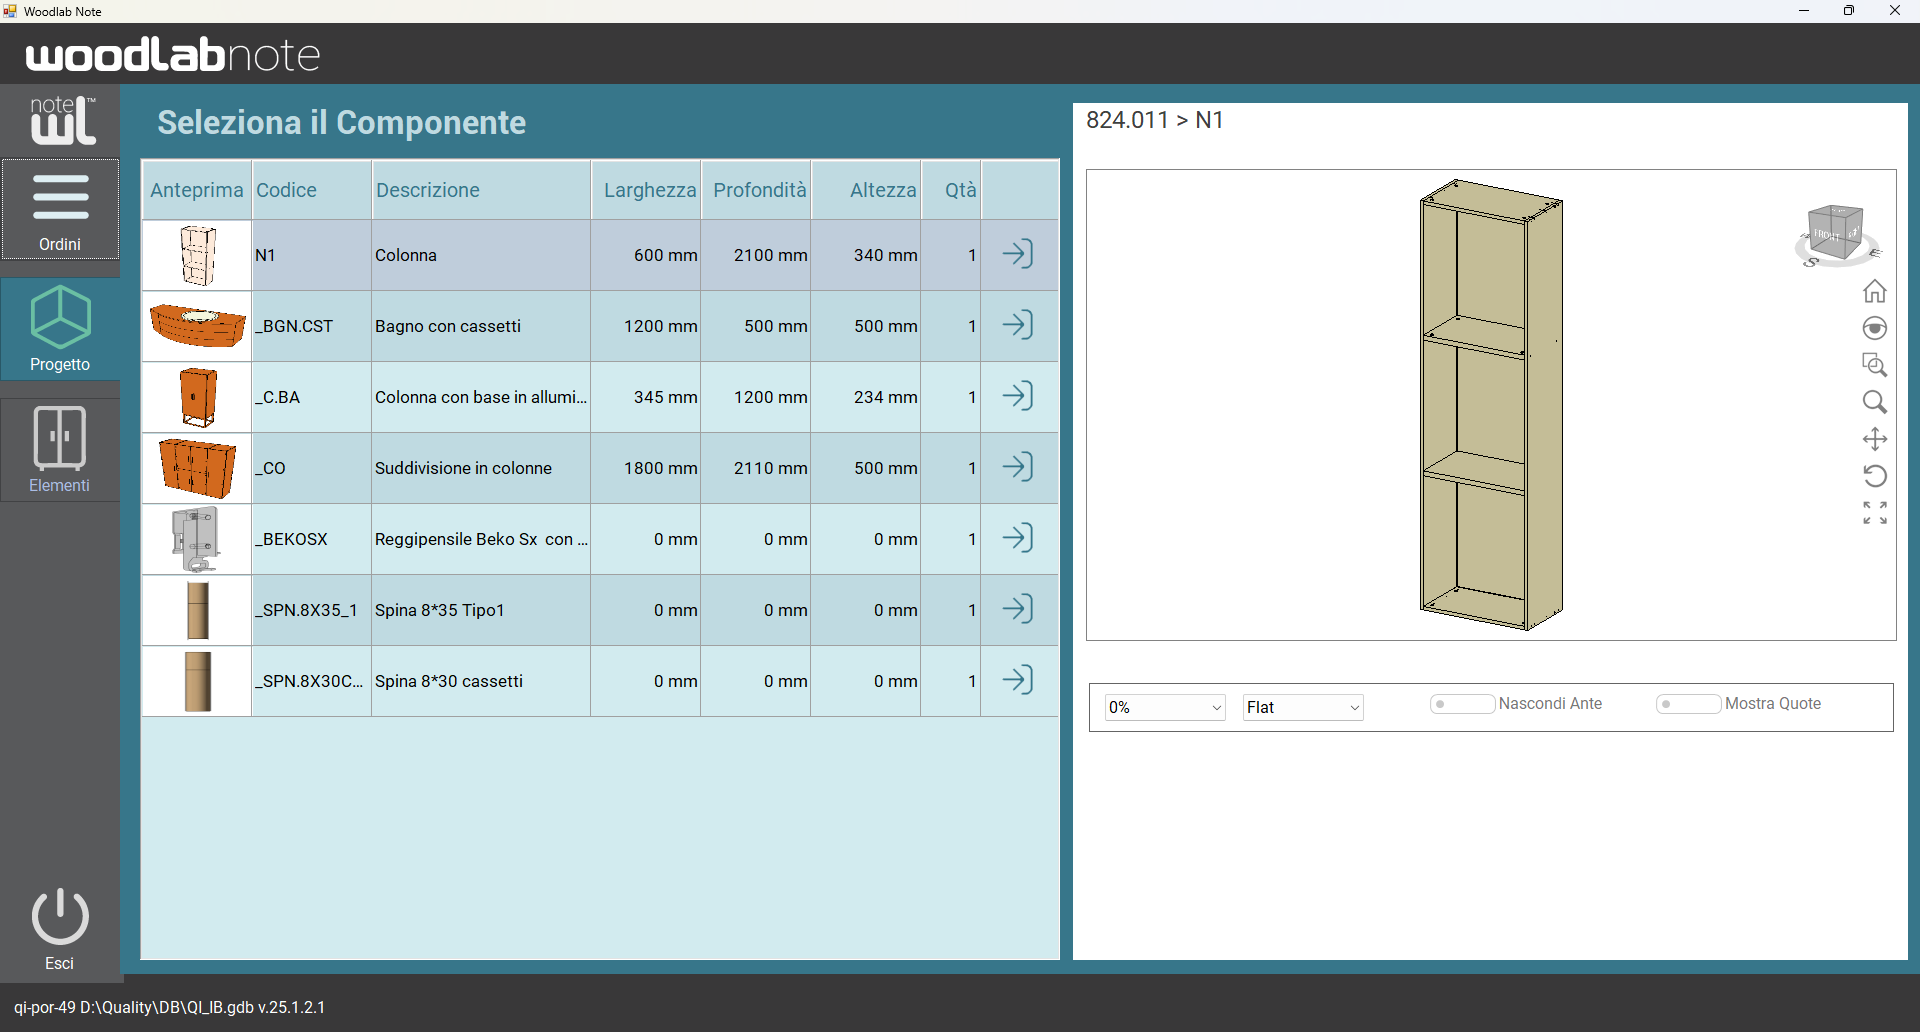Expand the 3D preview to fullscreen
Image resolution: width=1920 pixels, height=1032 pixels.
[x=1875, y=513]
